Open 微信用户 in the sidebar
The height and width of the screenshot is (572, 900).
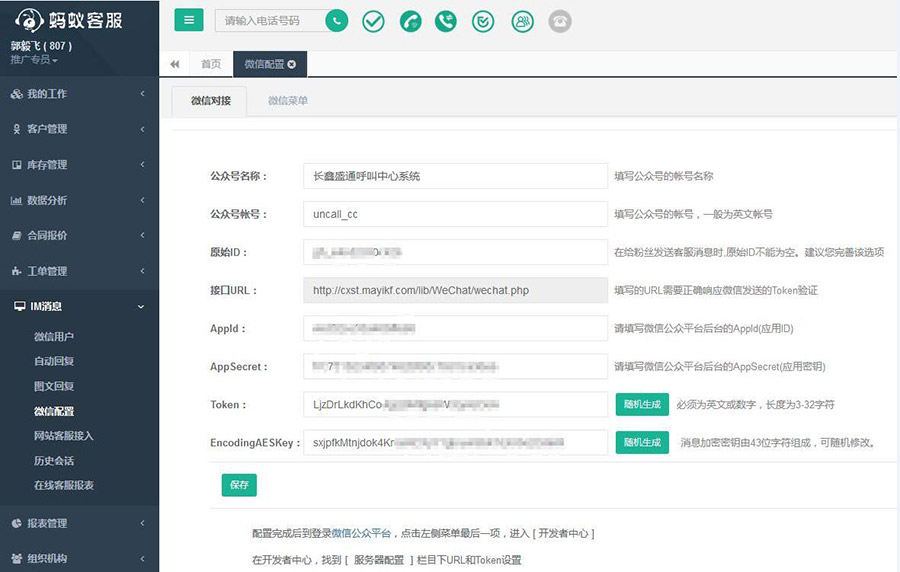[x=53, y=337]
